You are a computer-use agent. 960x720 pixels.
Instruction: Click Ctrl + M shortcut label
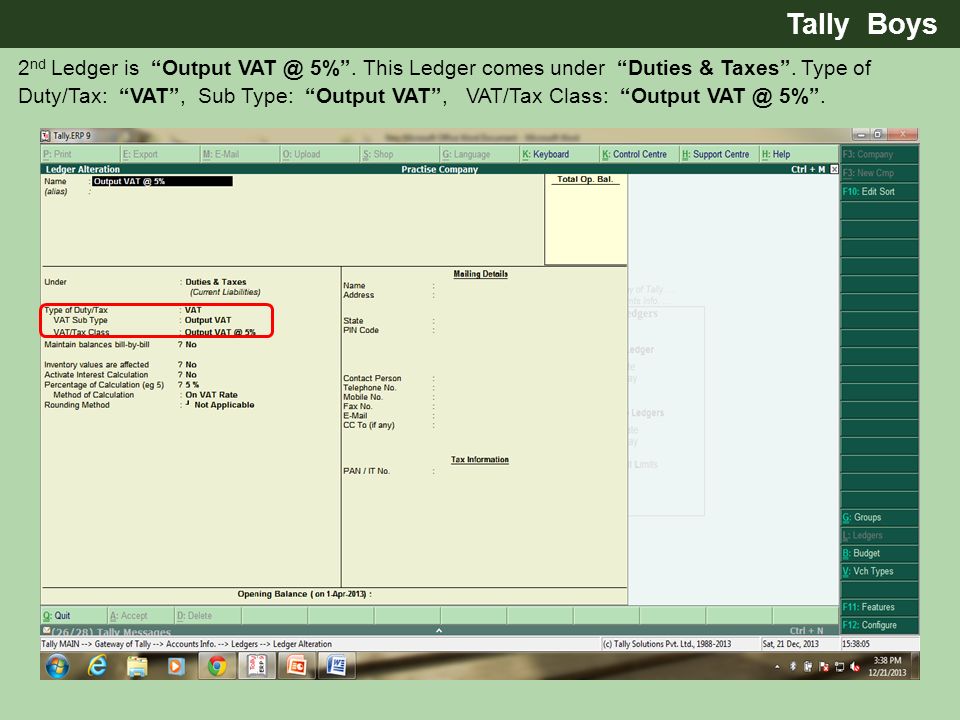coord(808,169)
